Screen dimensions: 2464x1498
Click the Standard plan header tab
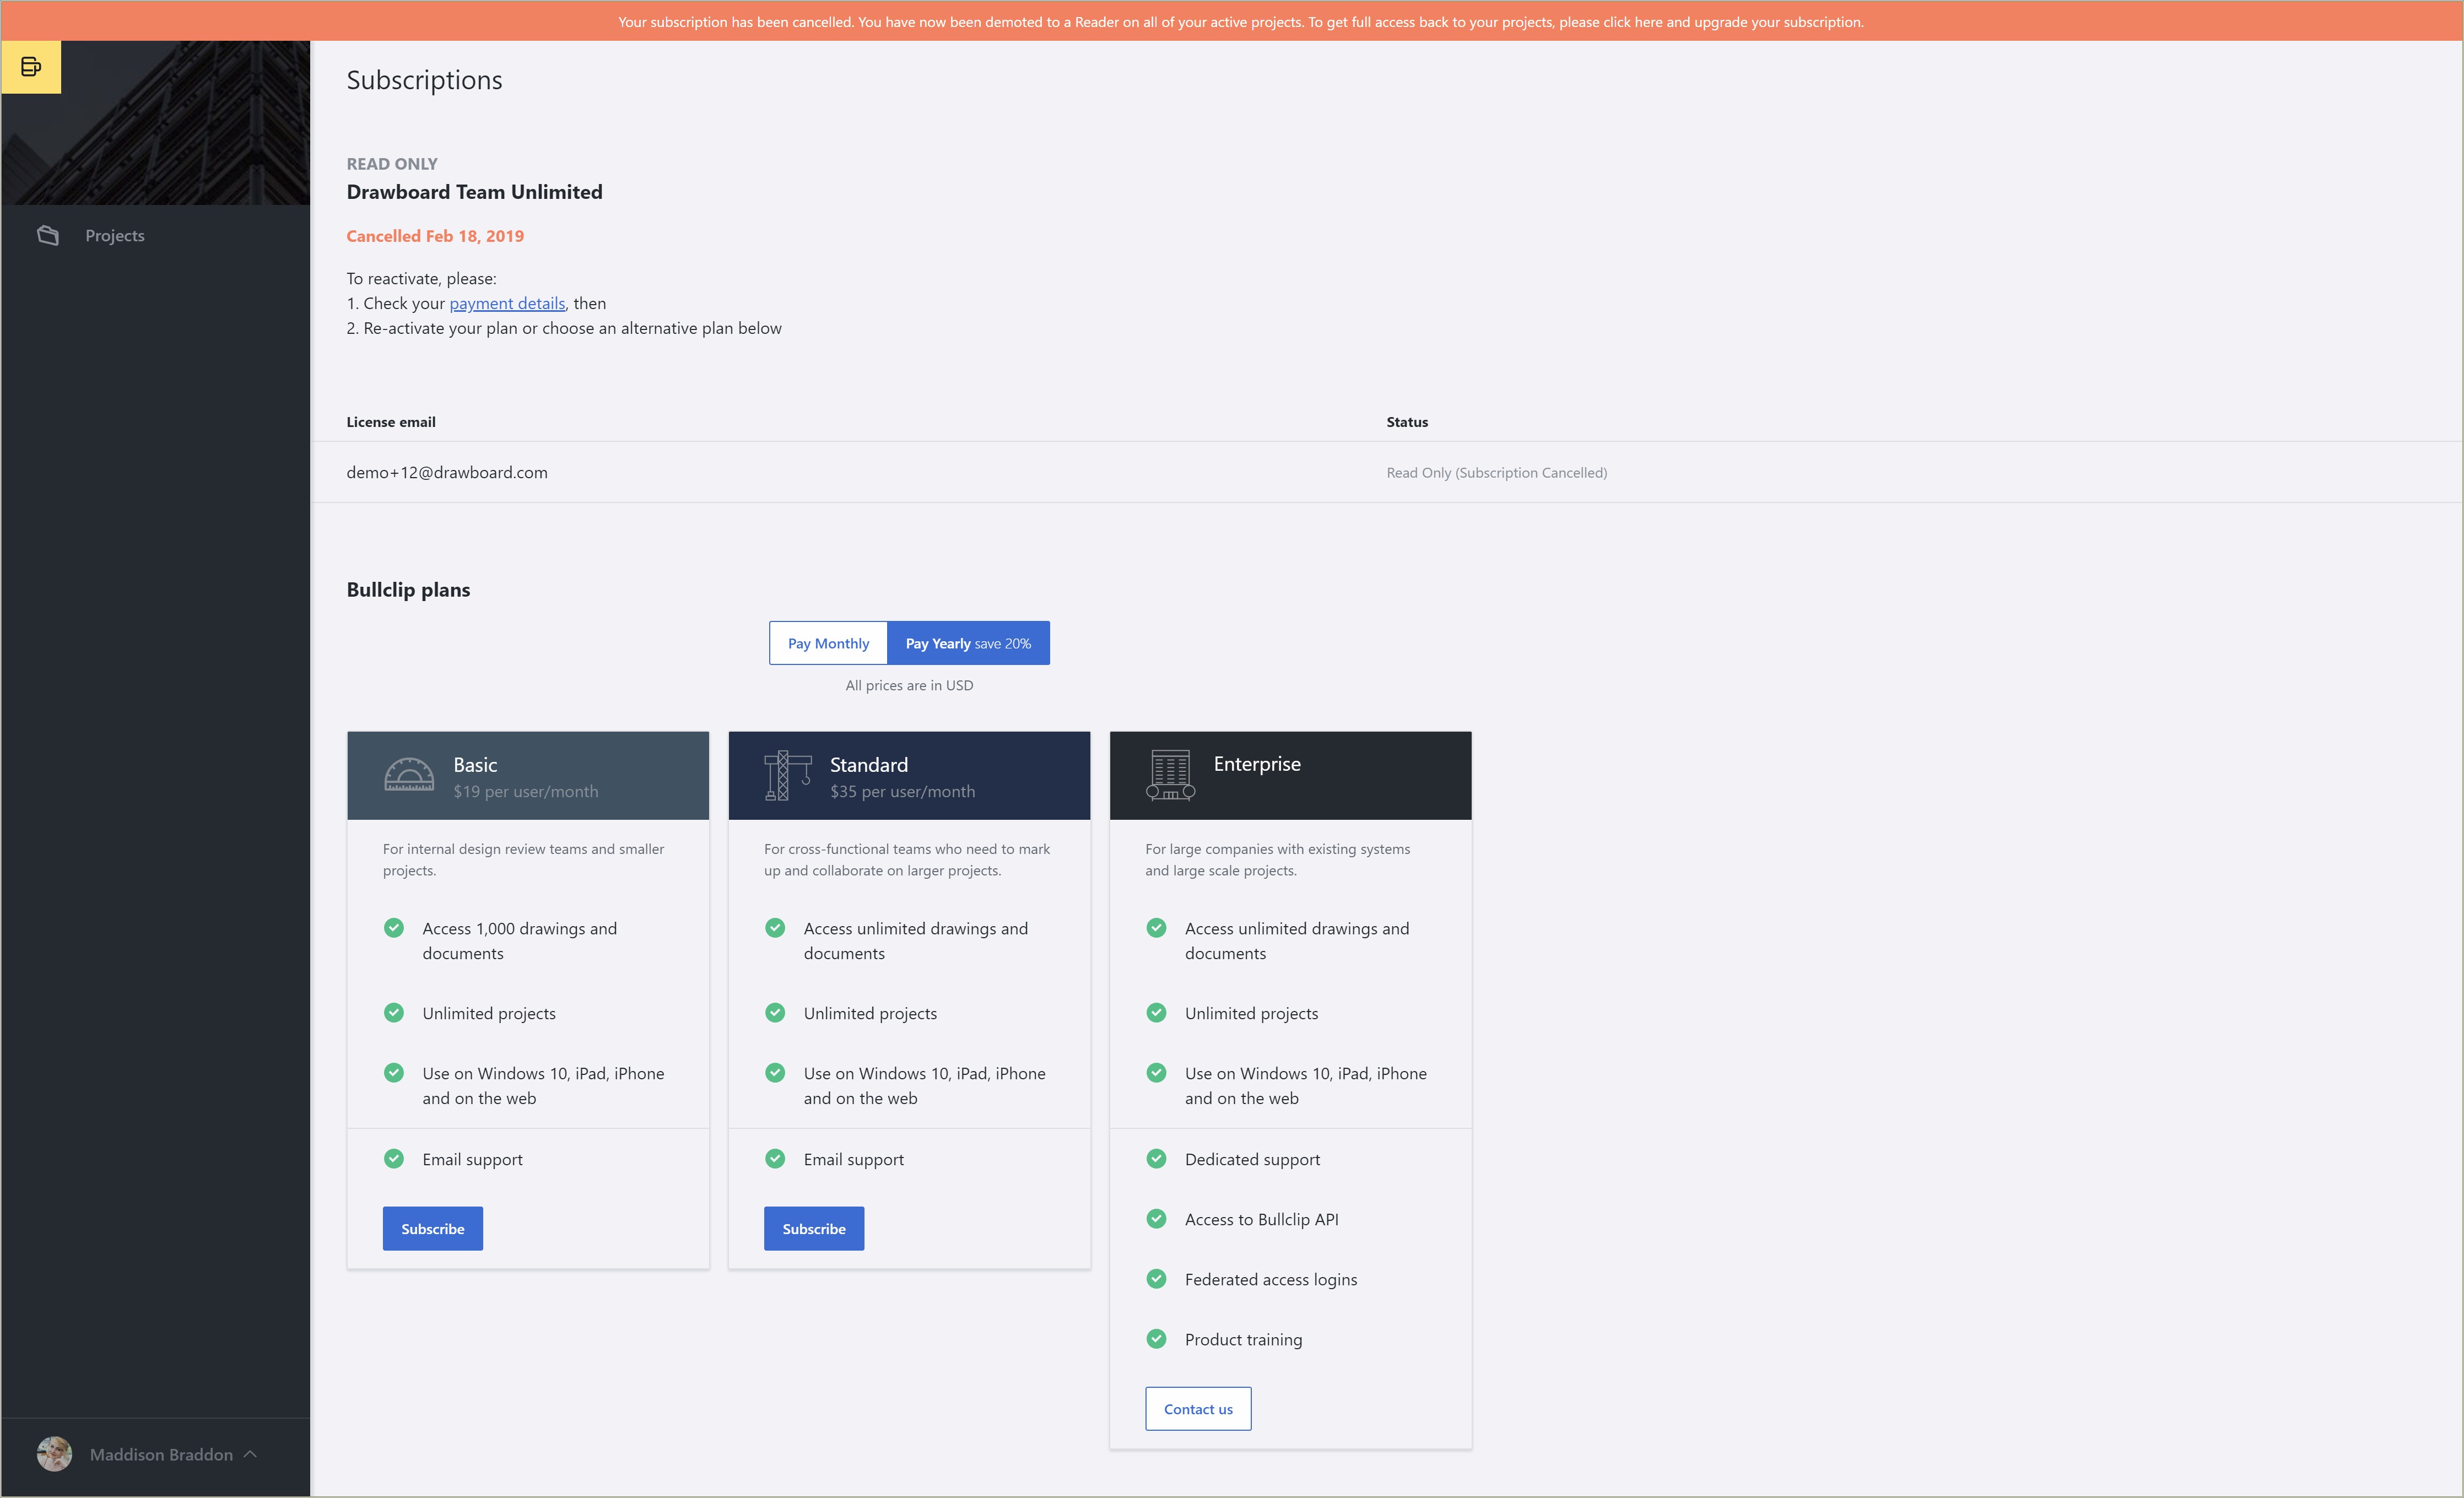point(908,775)
